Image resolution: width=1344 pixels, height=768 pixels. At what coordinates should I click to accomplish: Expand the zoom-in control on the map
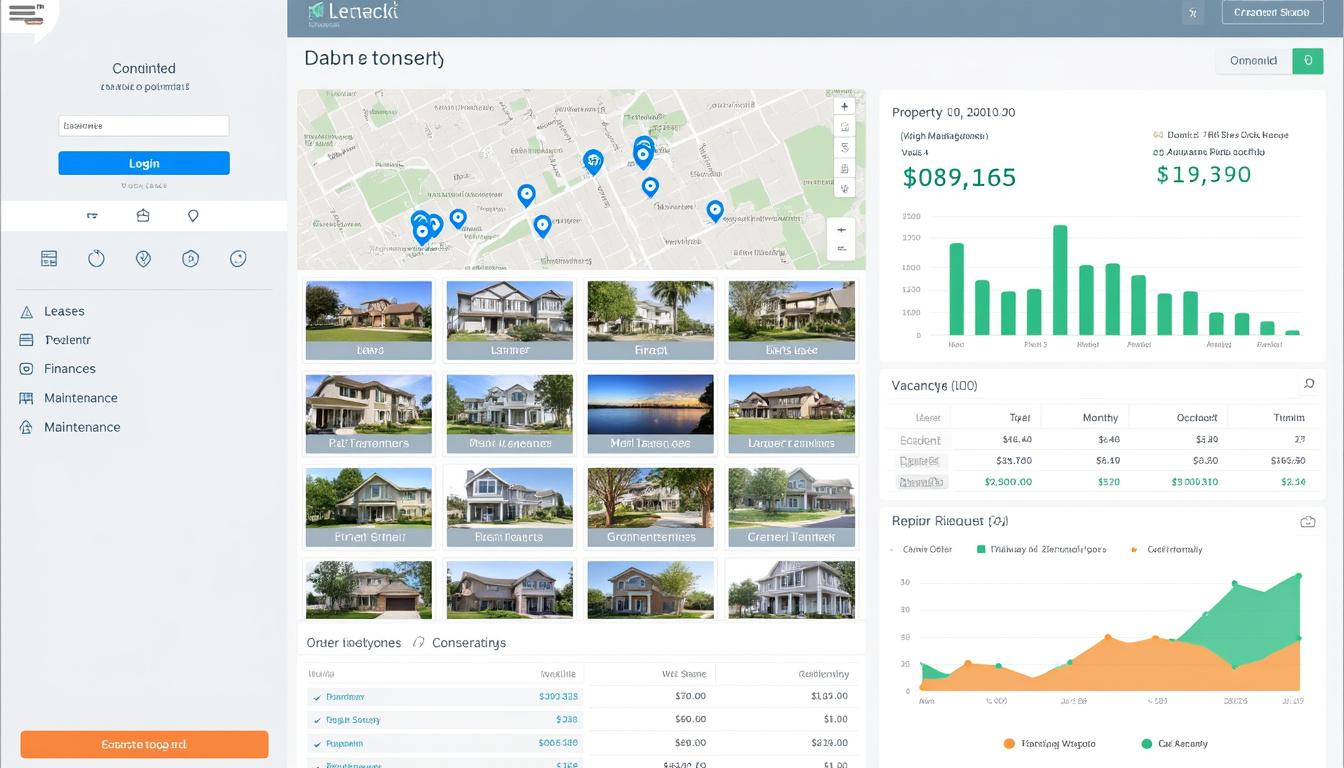843,105
